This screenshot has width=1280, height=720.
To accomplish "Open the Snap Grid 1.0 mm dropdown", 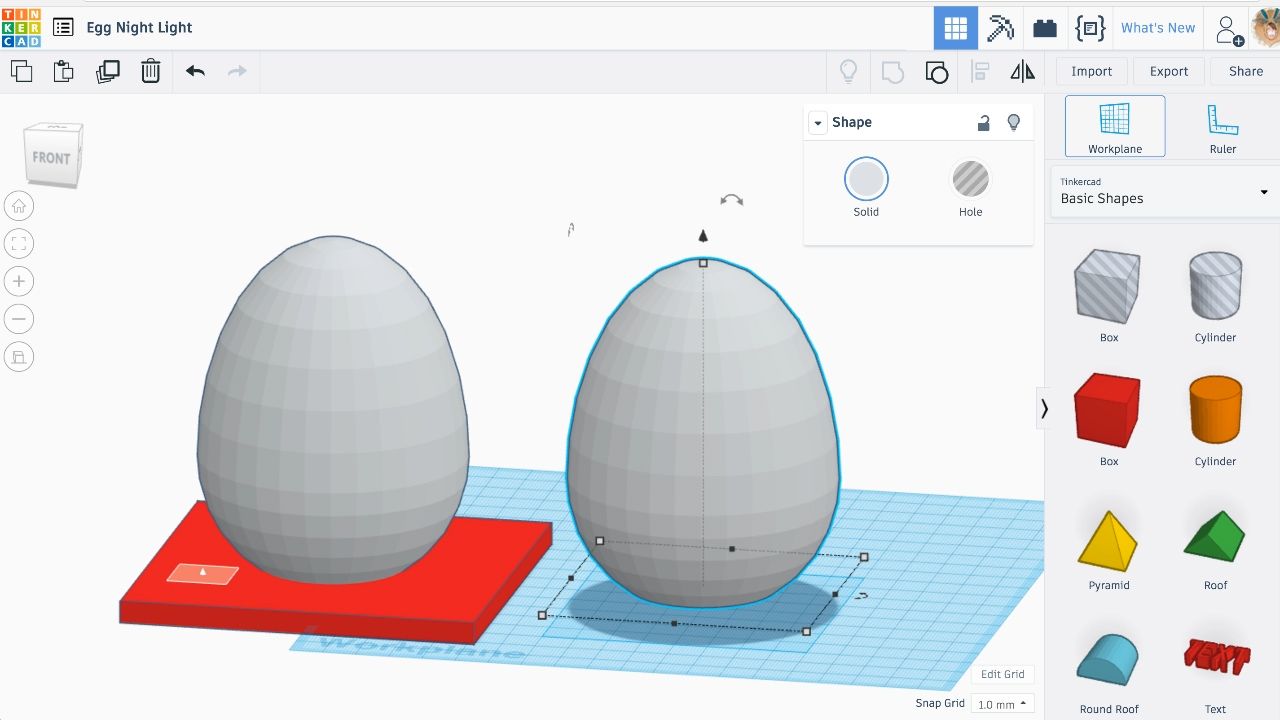I will click(x=1001, y=704).
